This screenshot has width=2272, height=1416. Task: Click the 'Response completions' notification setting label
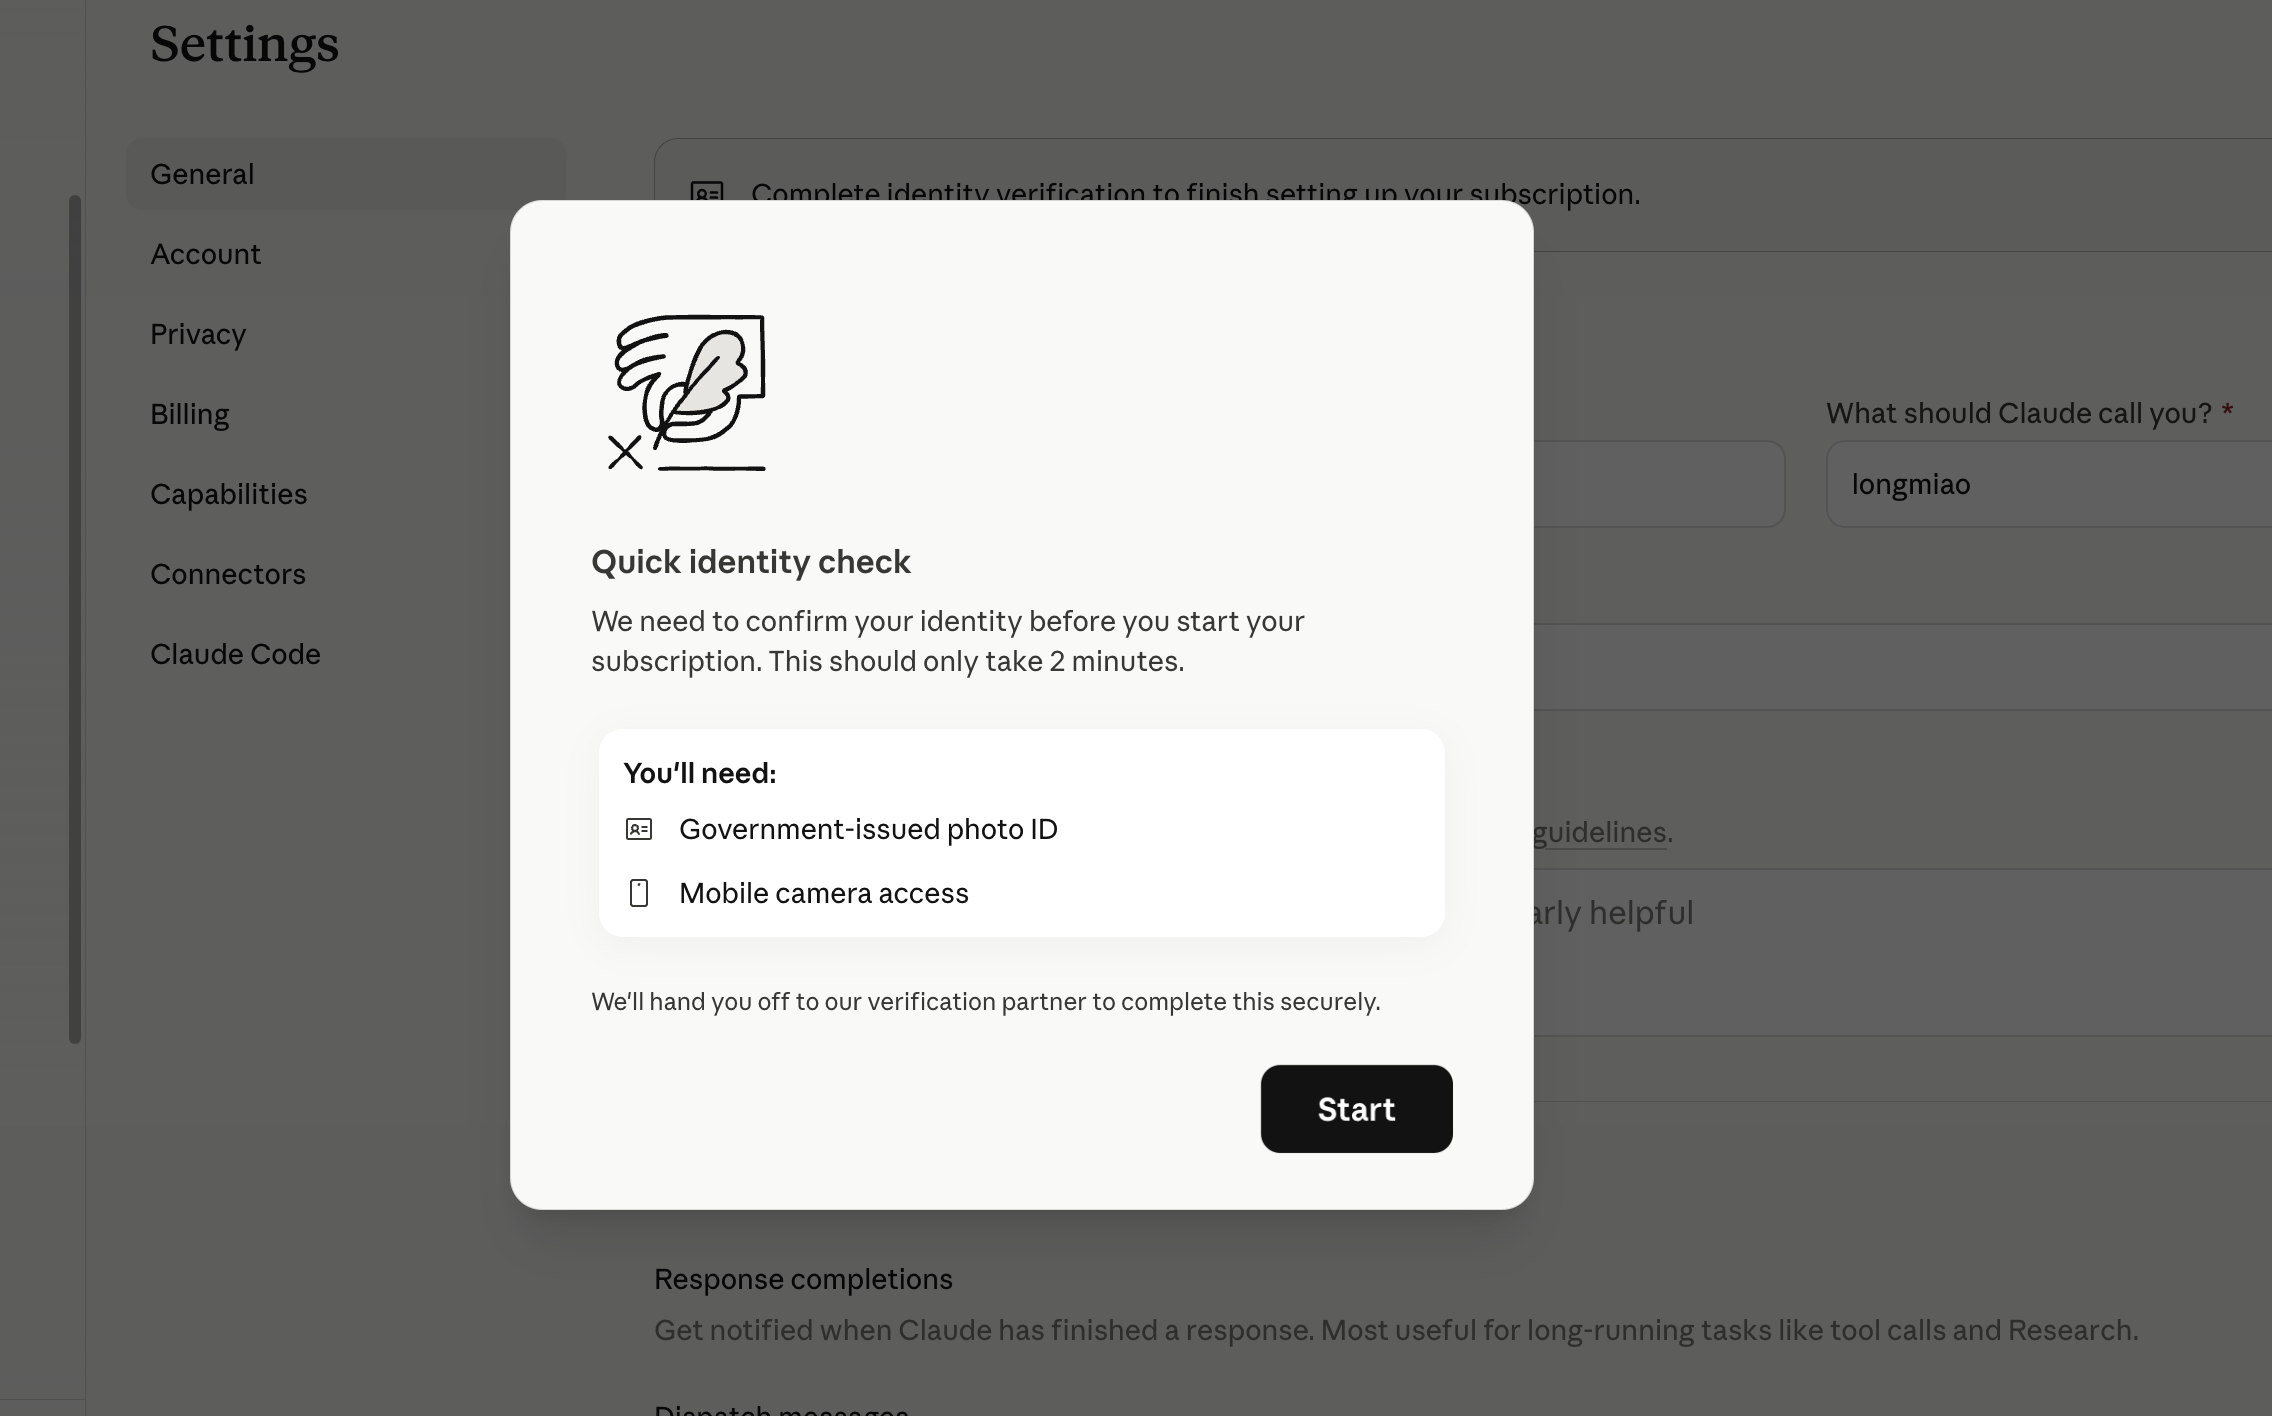pos(803,1279)
